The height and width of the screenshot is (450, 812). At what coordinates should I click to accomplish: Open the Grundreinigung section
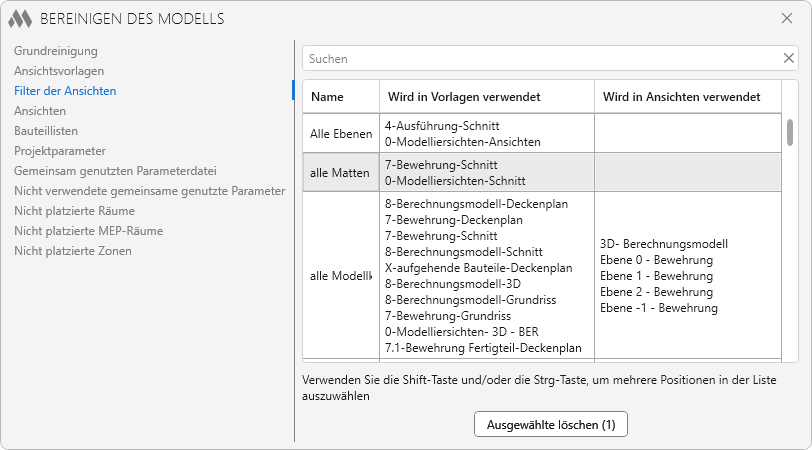(x=55, y=51)
